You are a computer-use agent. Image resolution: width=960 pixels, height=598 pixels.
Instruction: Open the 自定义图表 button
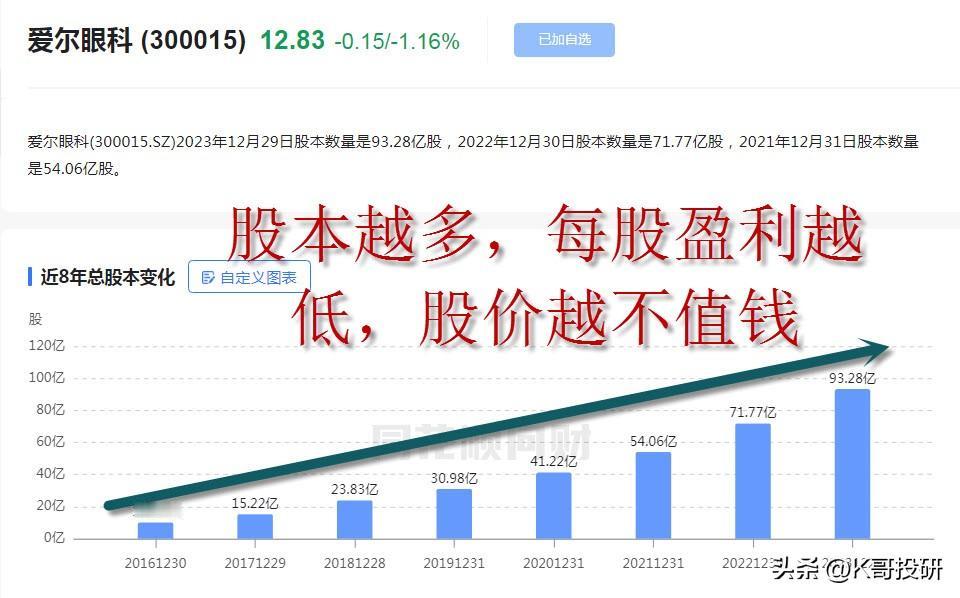click(x=249, y=277)
